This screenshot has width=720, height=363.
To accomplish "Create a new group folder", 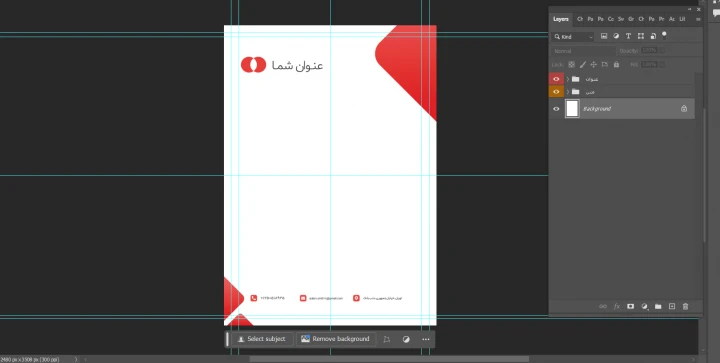I will [658, 307].
